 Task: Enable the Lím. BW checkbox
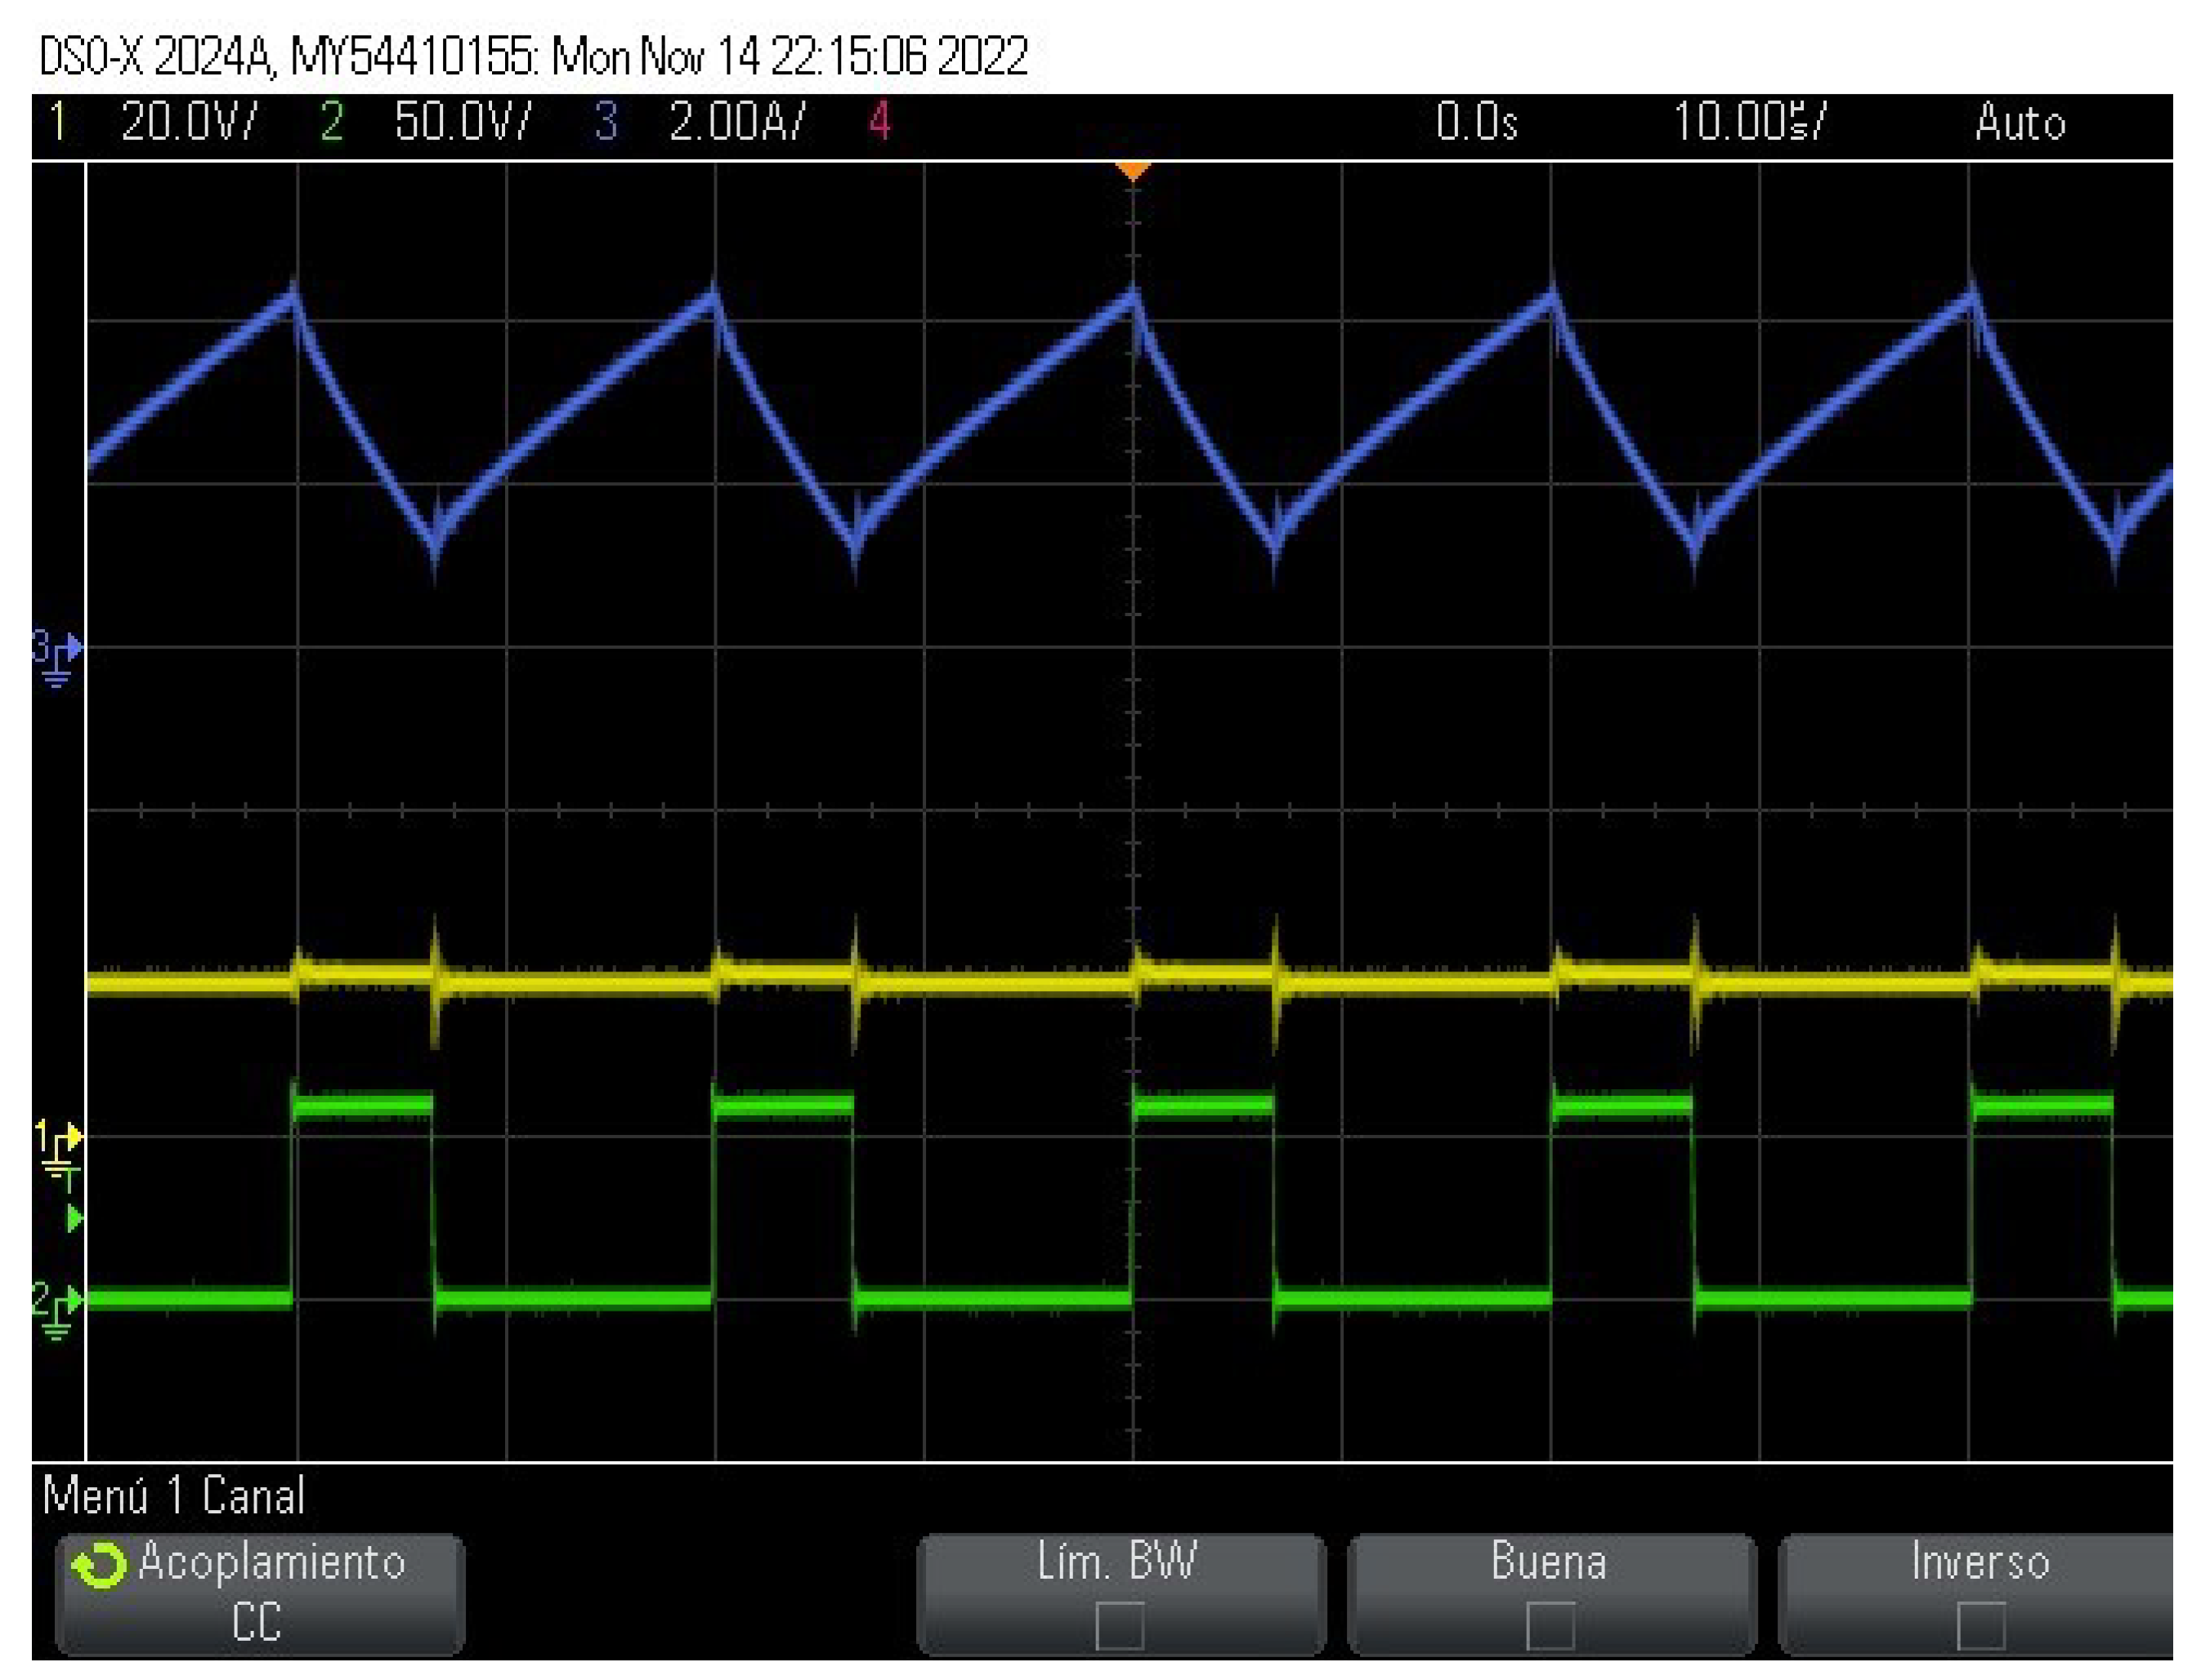[1119, 1627]
